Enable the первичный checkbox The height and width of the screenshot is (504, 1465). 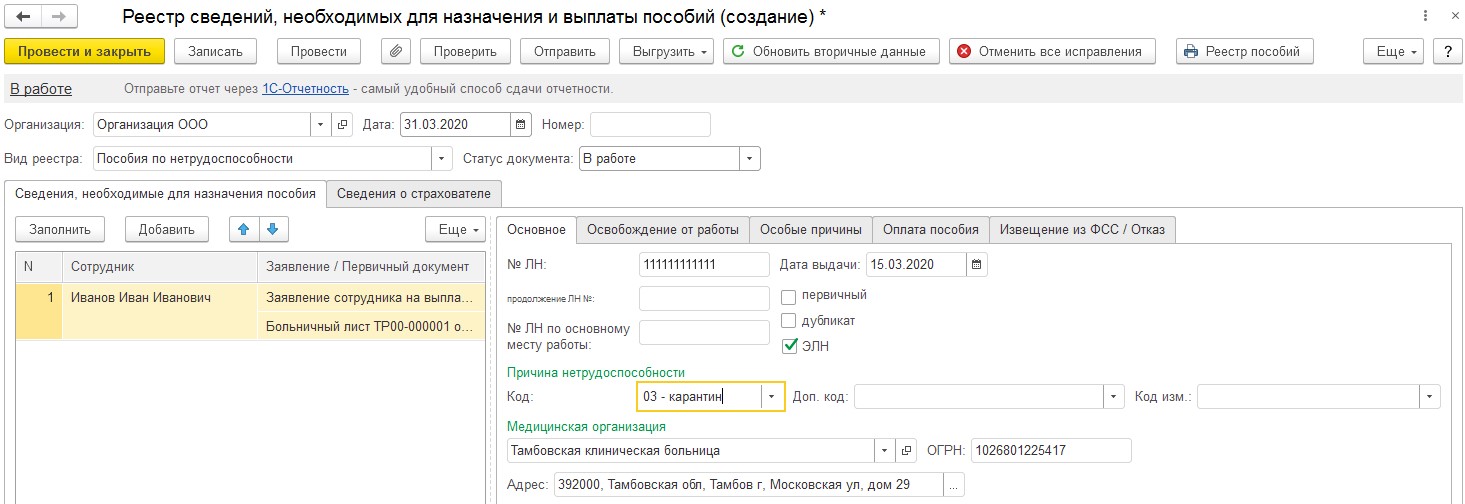[x=789, y=296]
